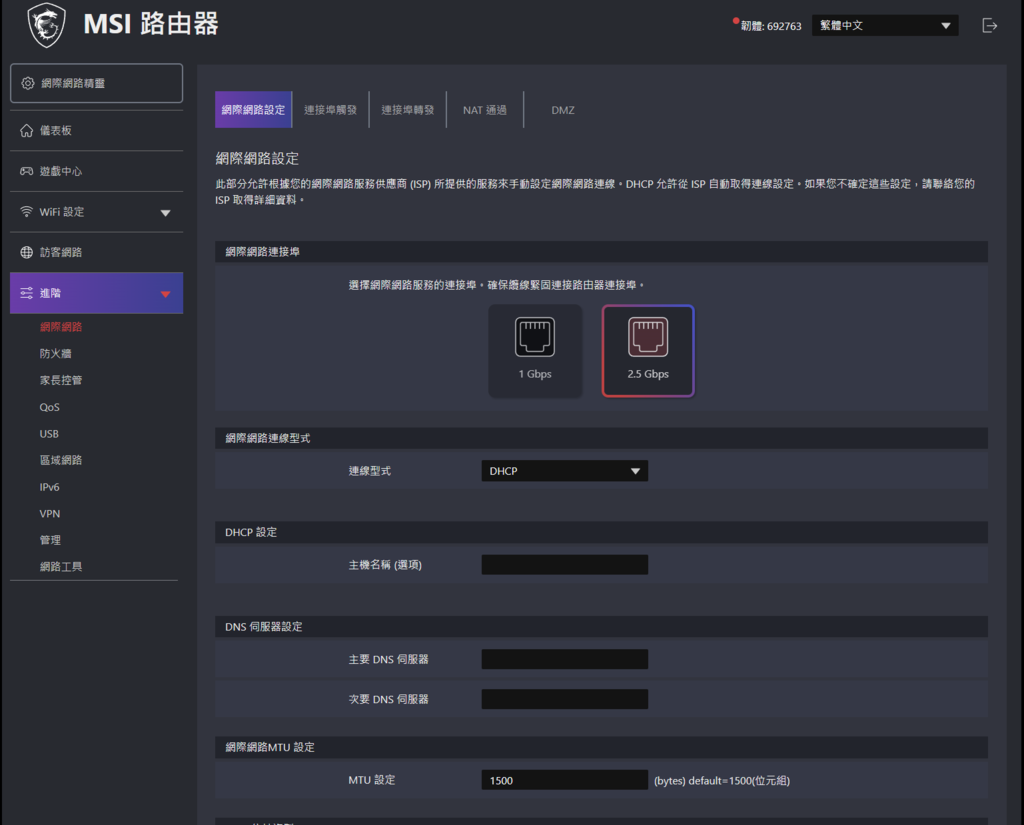Switch to the 網際網路設定 tab

coord(253,110)
